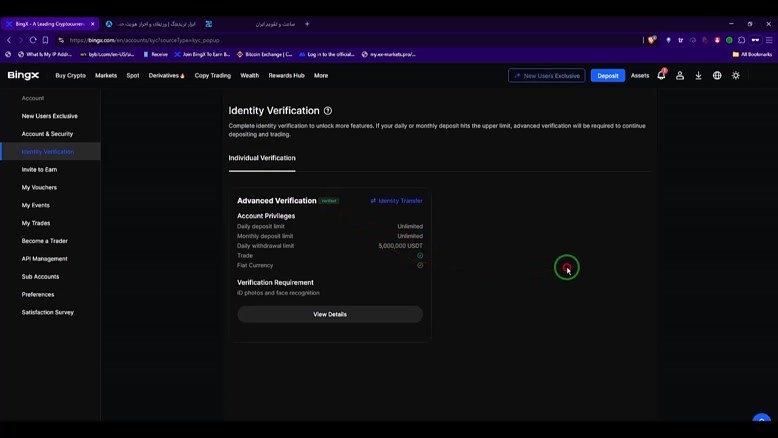This screenshot has height=438, width=778.
Task: Click the Deposit button
Action: (608, 76)
